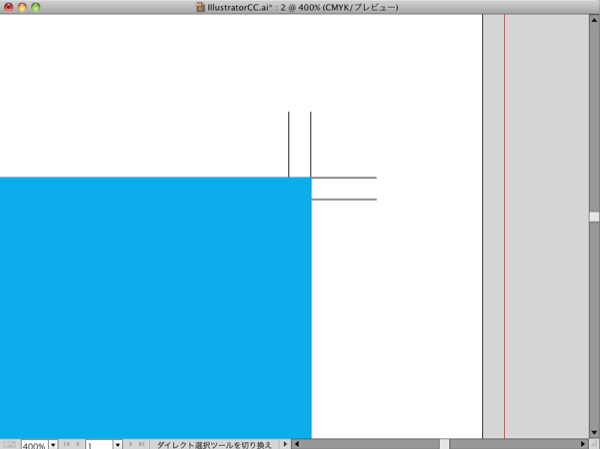
Task: Click the vertical scrollbar thumb
Action: [x=594, y=216]
